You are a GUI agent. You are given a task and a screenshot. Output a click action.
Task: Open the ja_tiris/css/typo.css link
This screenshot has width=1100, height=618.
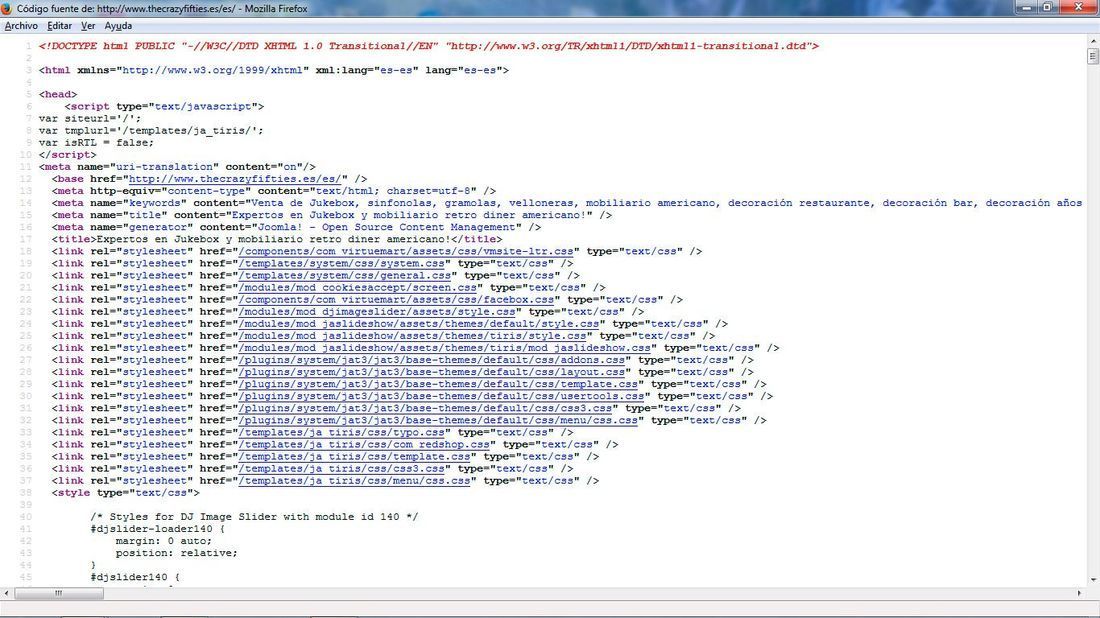click(x=341, y=433)
